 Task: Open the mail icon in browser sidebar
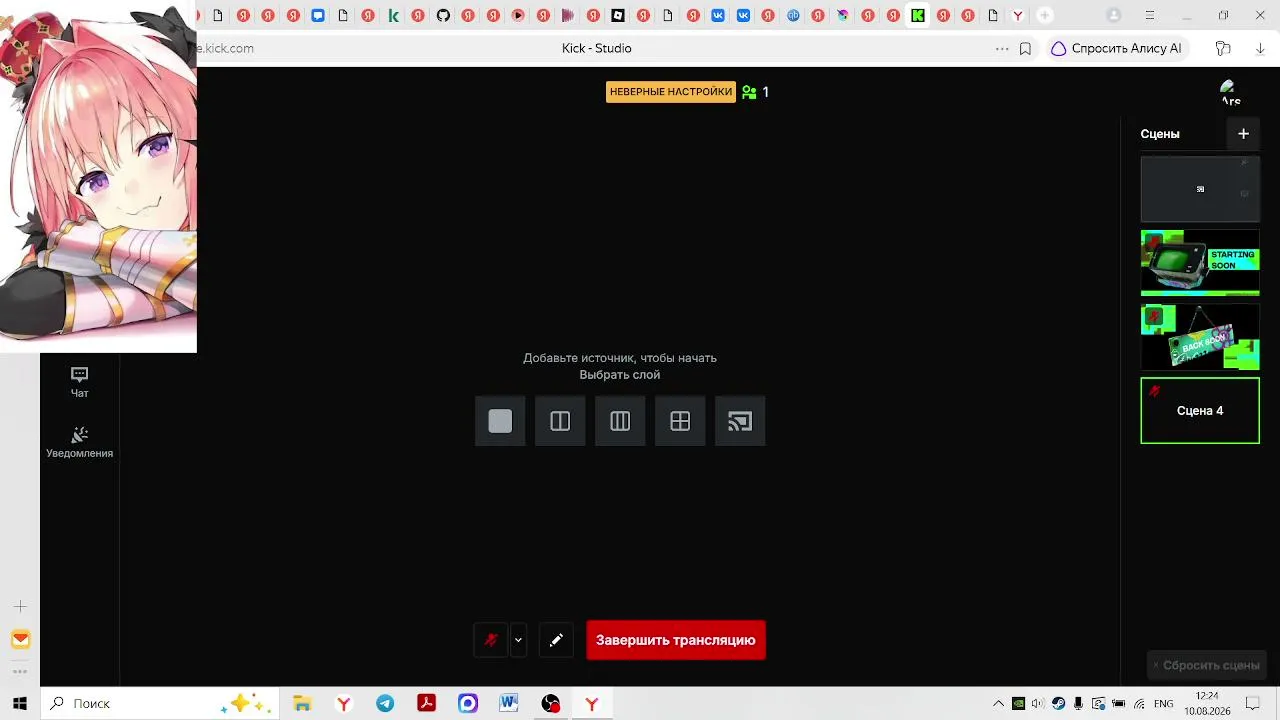20,640
